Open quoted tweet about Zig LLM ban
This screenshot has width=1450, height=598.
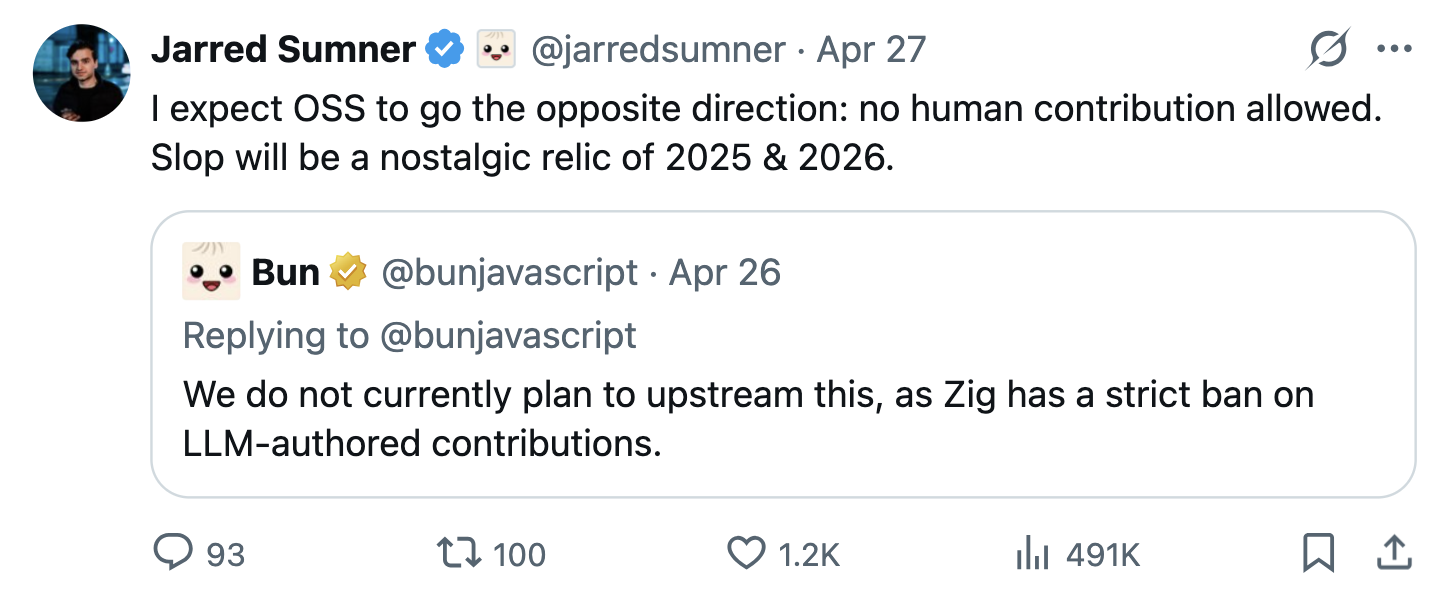pos(783,354)
